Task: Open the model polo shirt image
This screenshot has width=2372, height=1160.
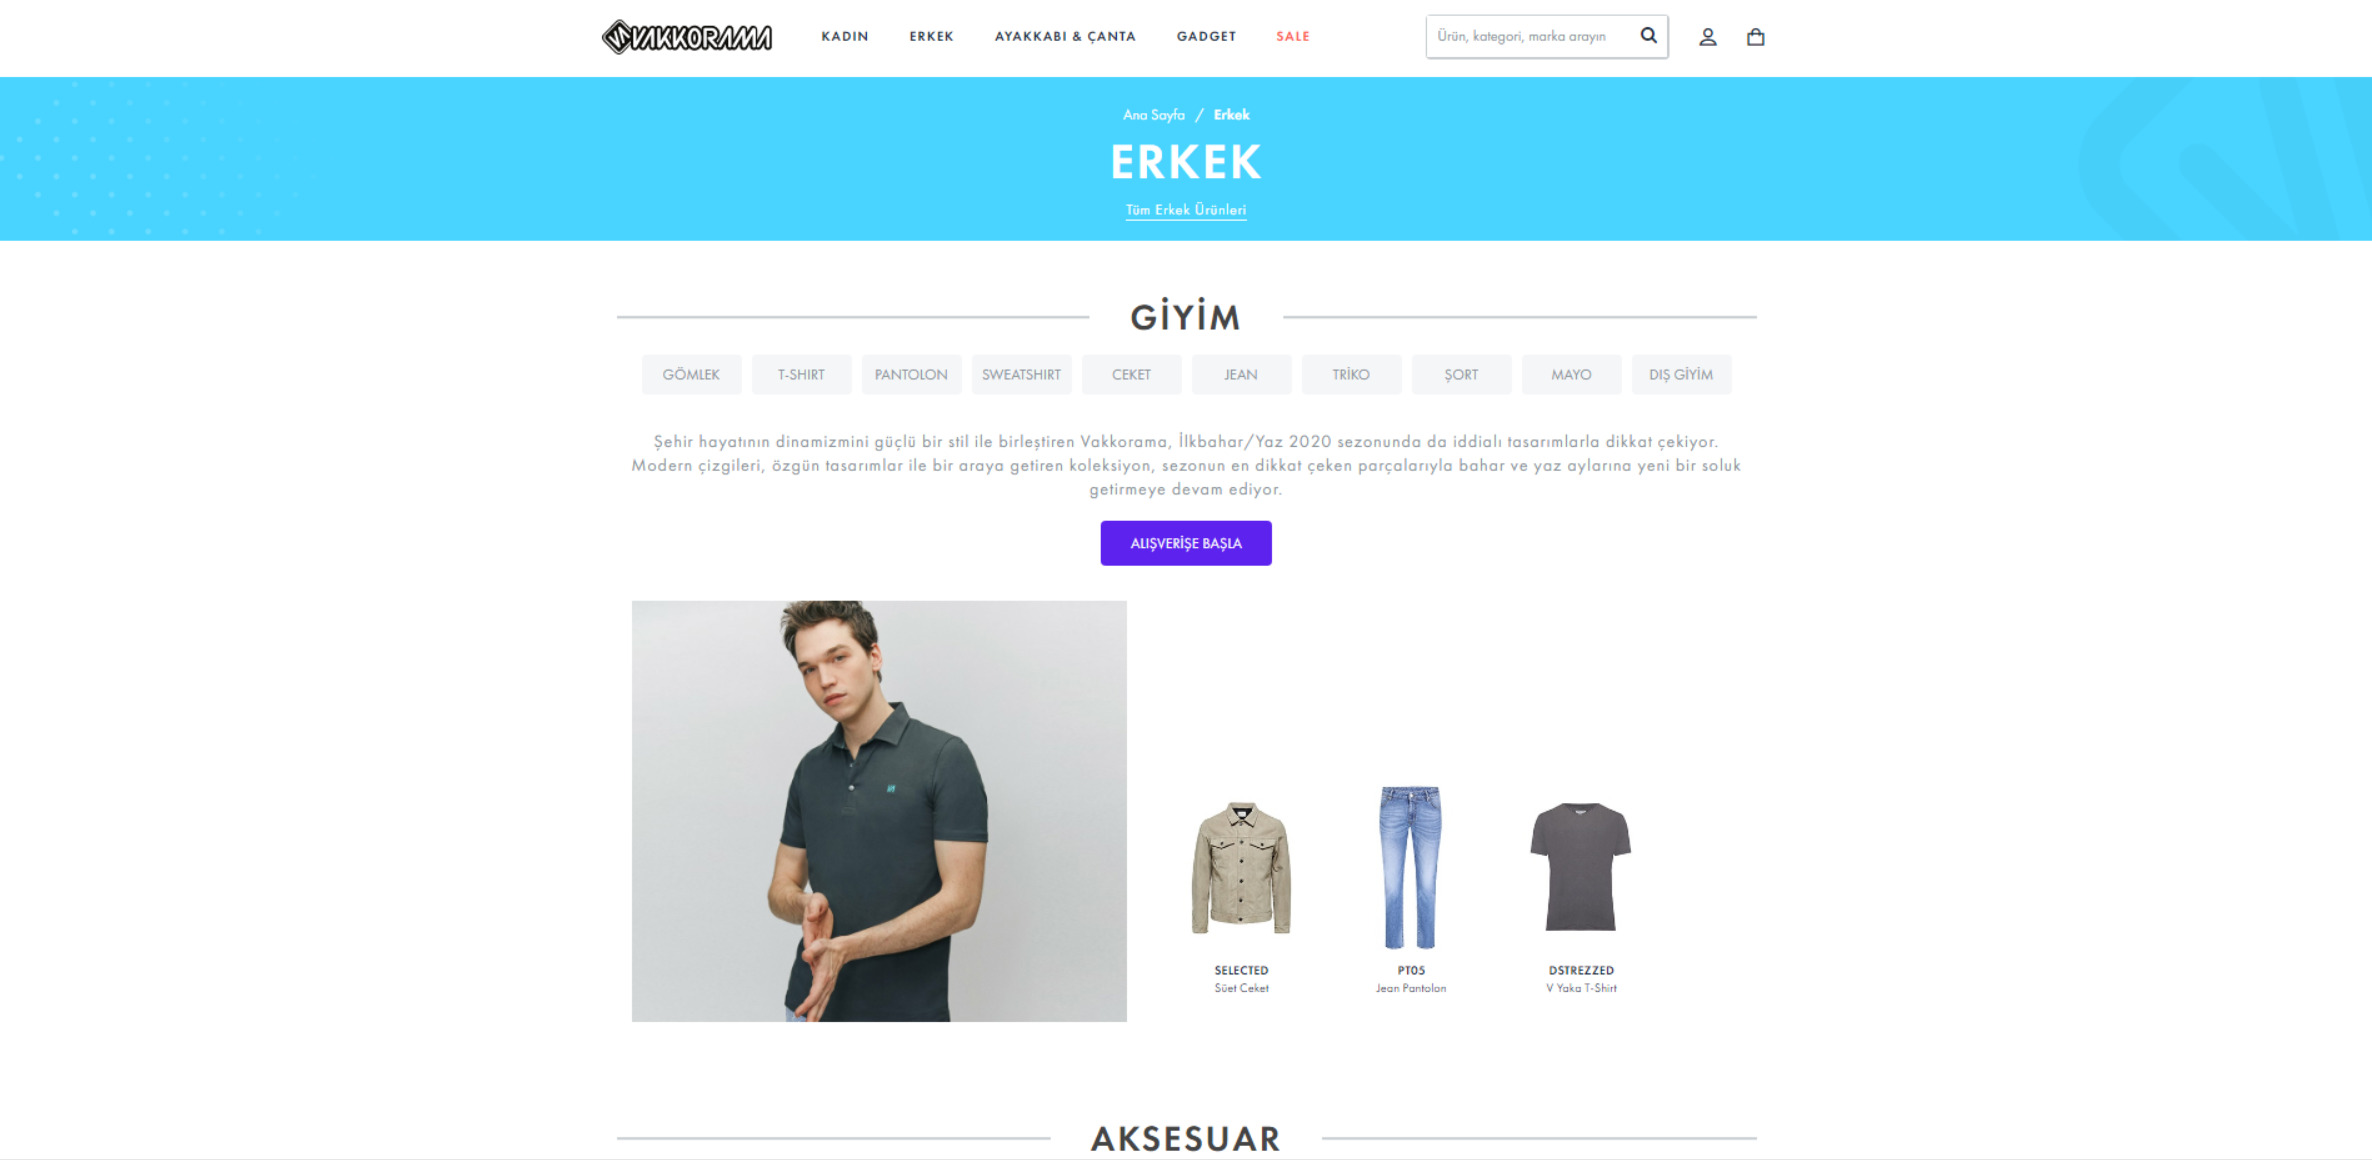Action: coord(879,811)
